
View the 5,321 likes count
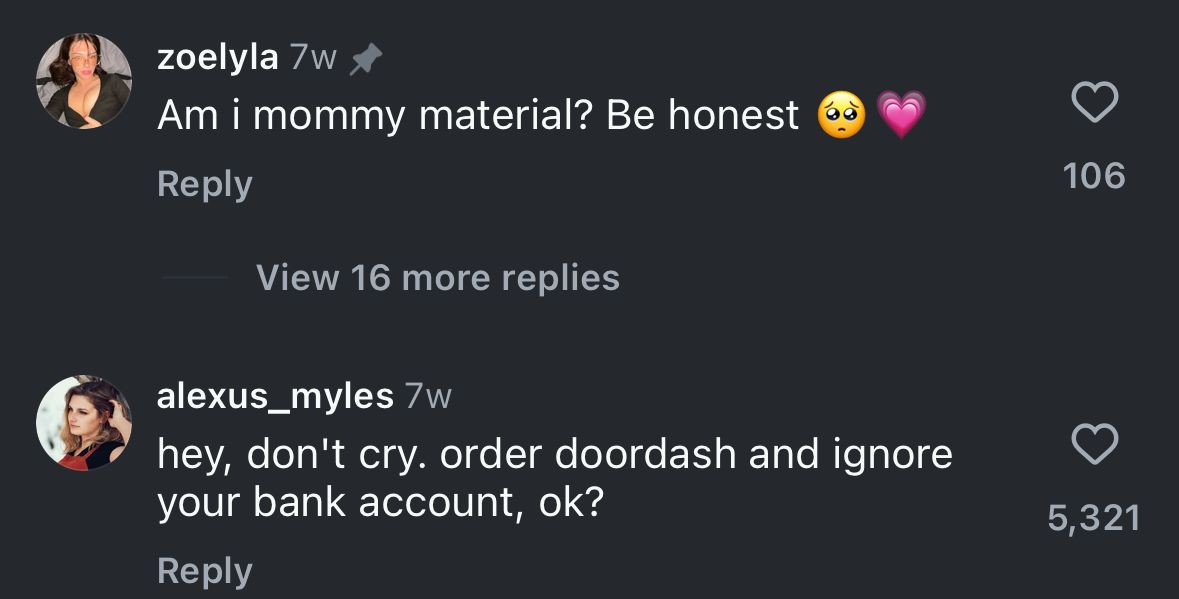click(x=1094, y=518)
